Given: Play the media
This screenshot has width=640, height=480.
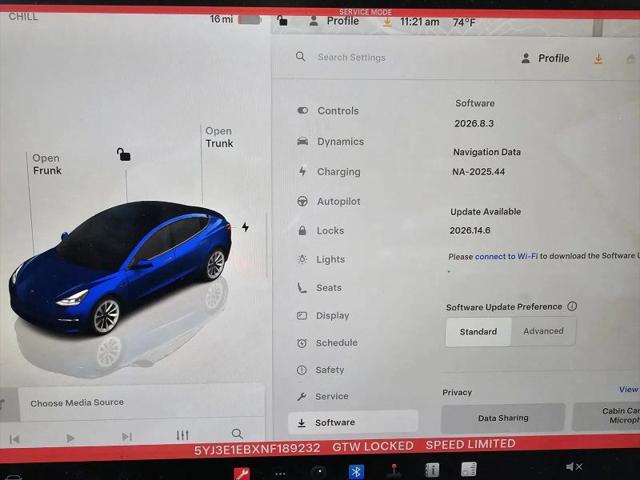Looking at the screenshot, I should 70,438.
